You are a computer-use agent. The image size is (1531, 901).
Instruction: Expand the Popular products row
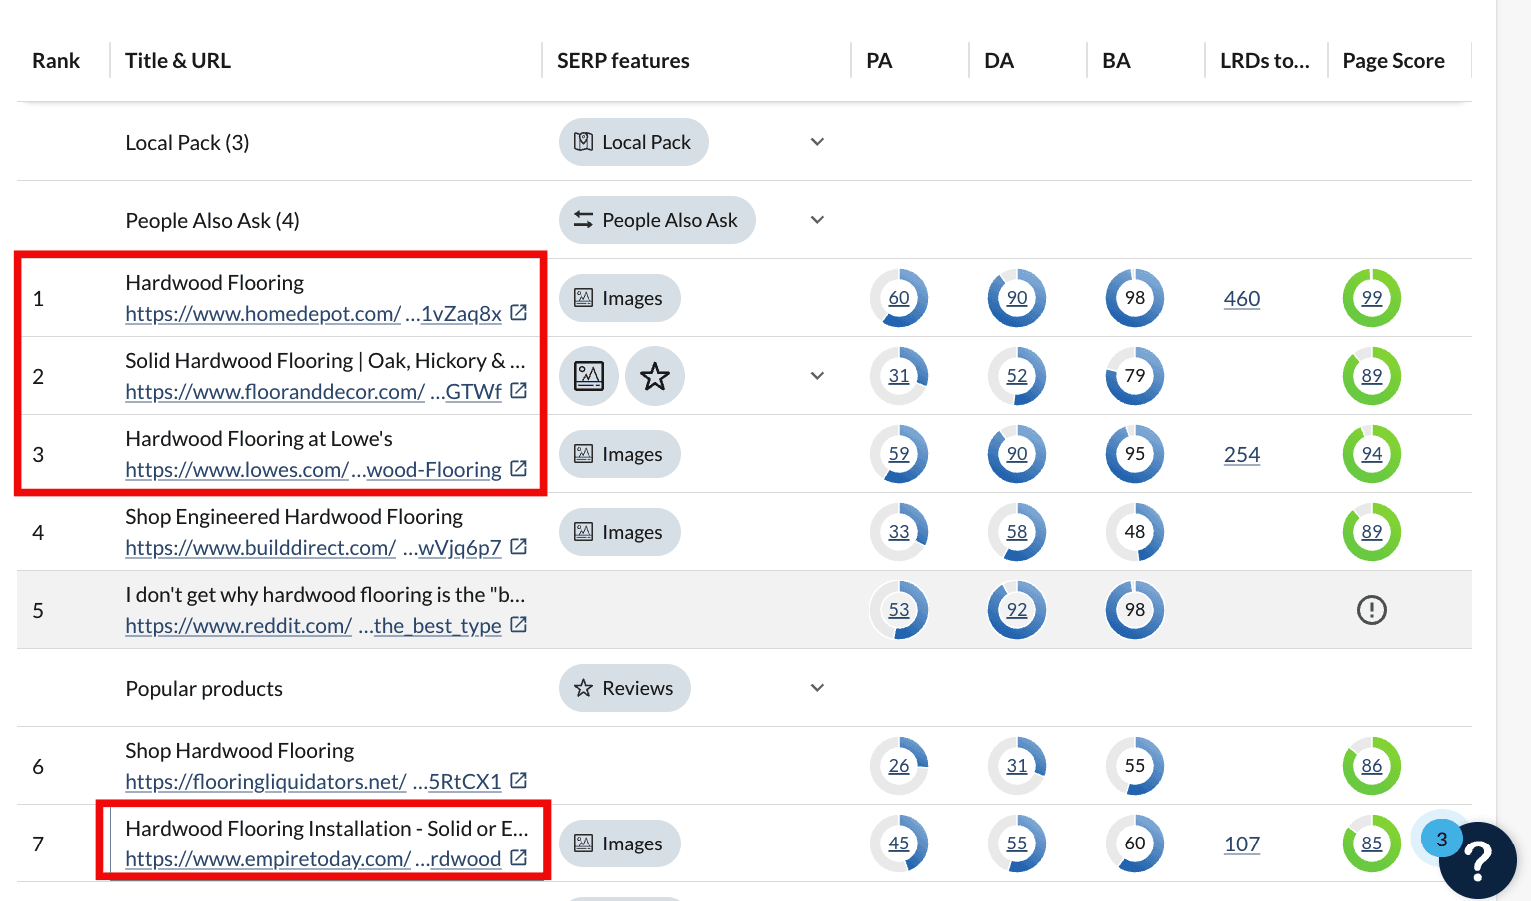817,688
